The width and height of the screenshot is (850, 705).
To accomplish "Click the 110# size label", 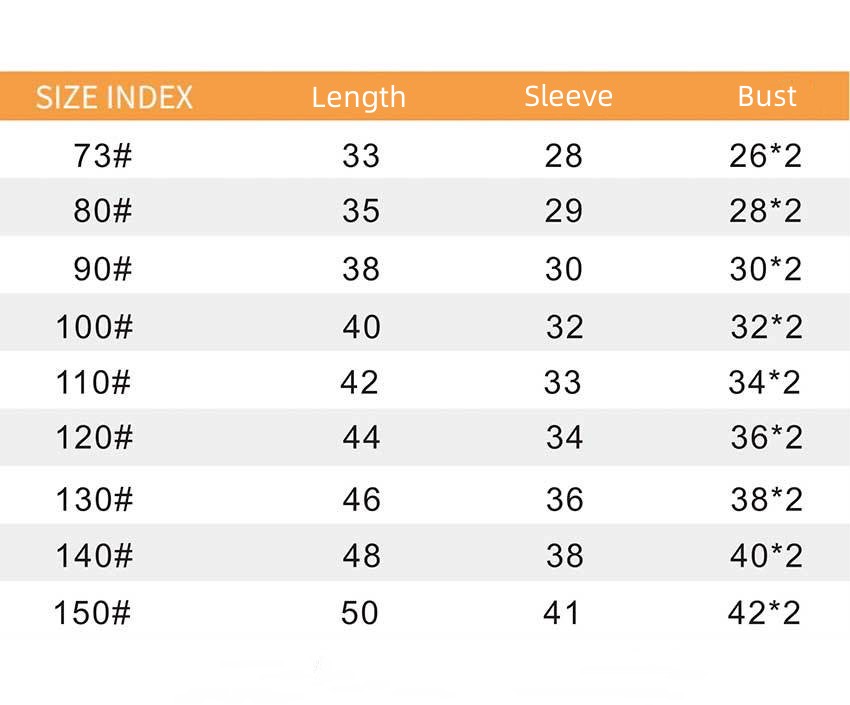I will point(93,382).
